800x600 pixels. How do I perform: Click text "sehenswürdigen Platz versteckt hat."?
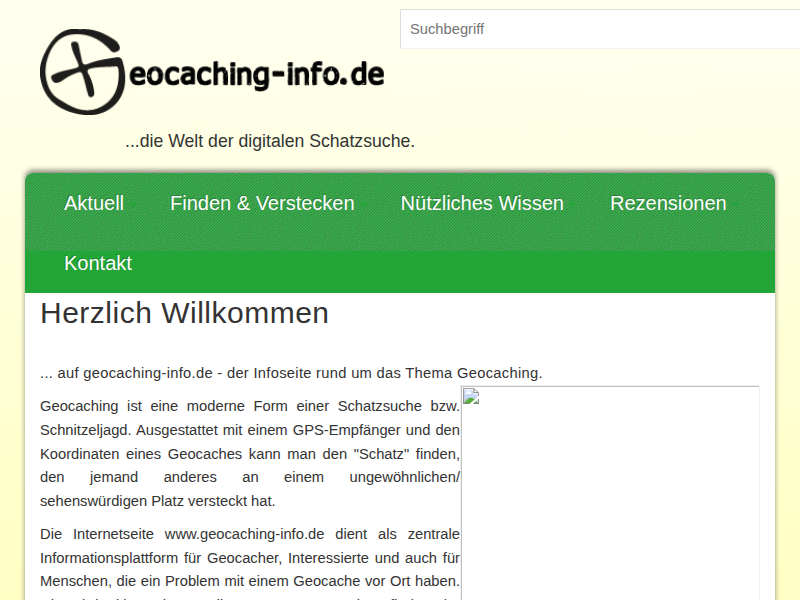click(x=158, y=501)
